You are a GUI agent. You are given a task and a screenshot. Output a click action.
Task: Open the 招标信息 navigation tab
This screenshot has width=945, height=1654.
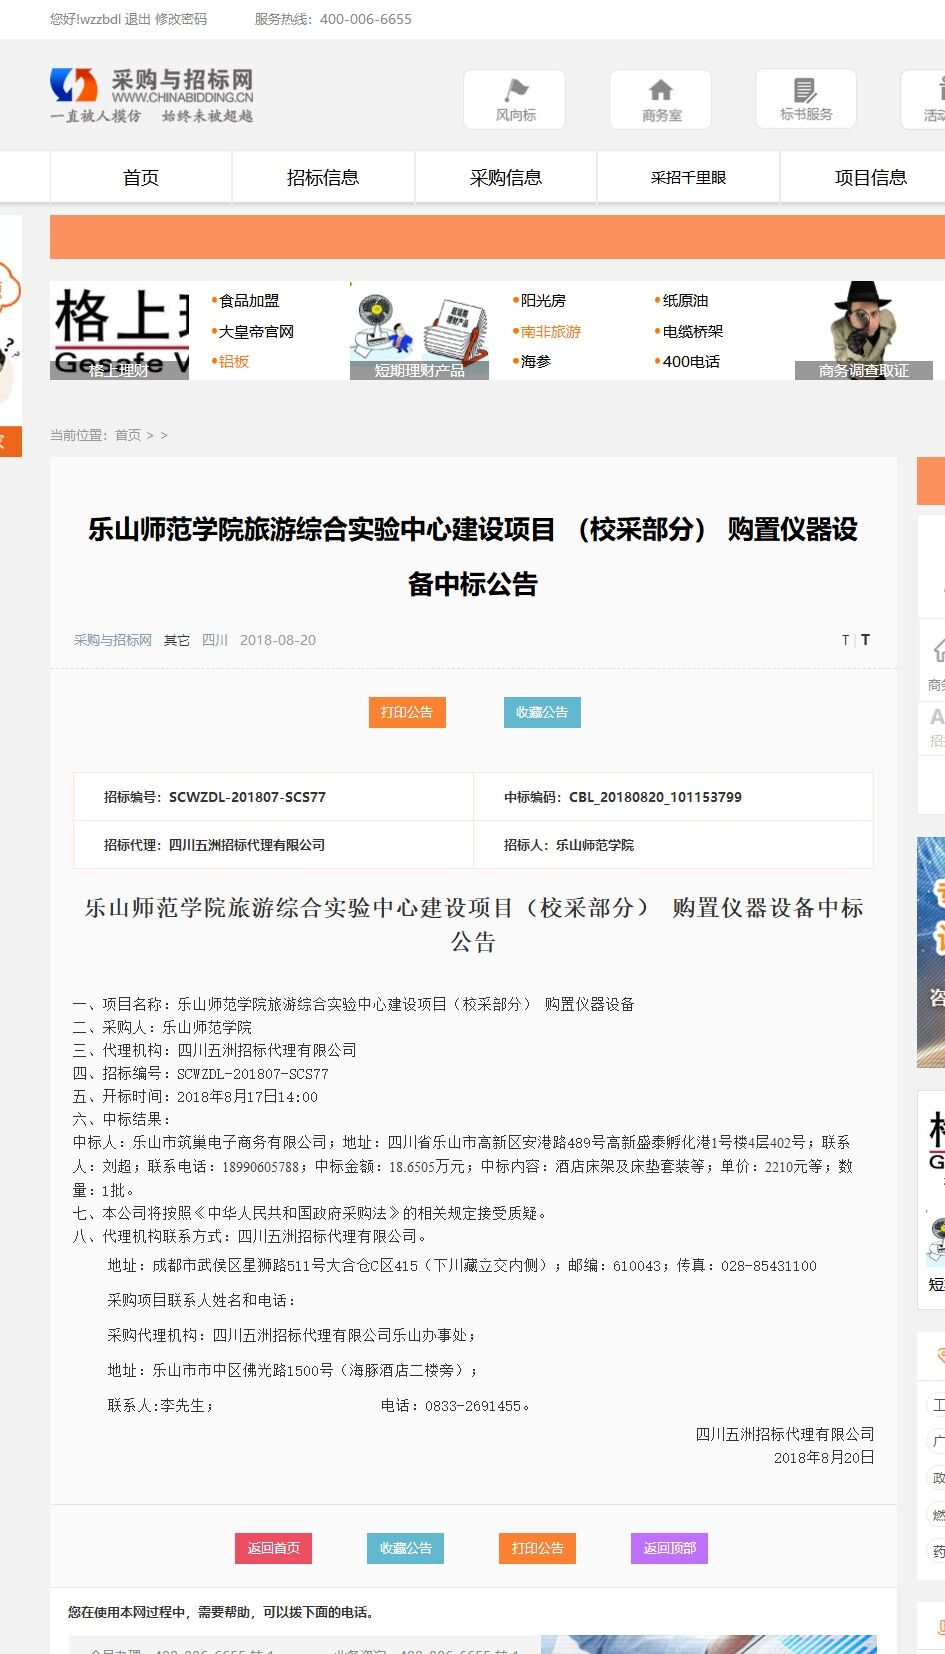pos(323,177)
